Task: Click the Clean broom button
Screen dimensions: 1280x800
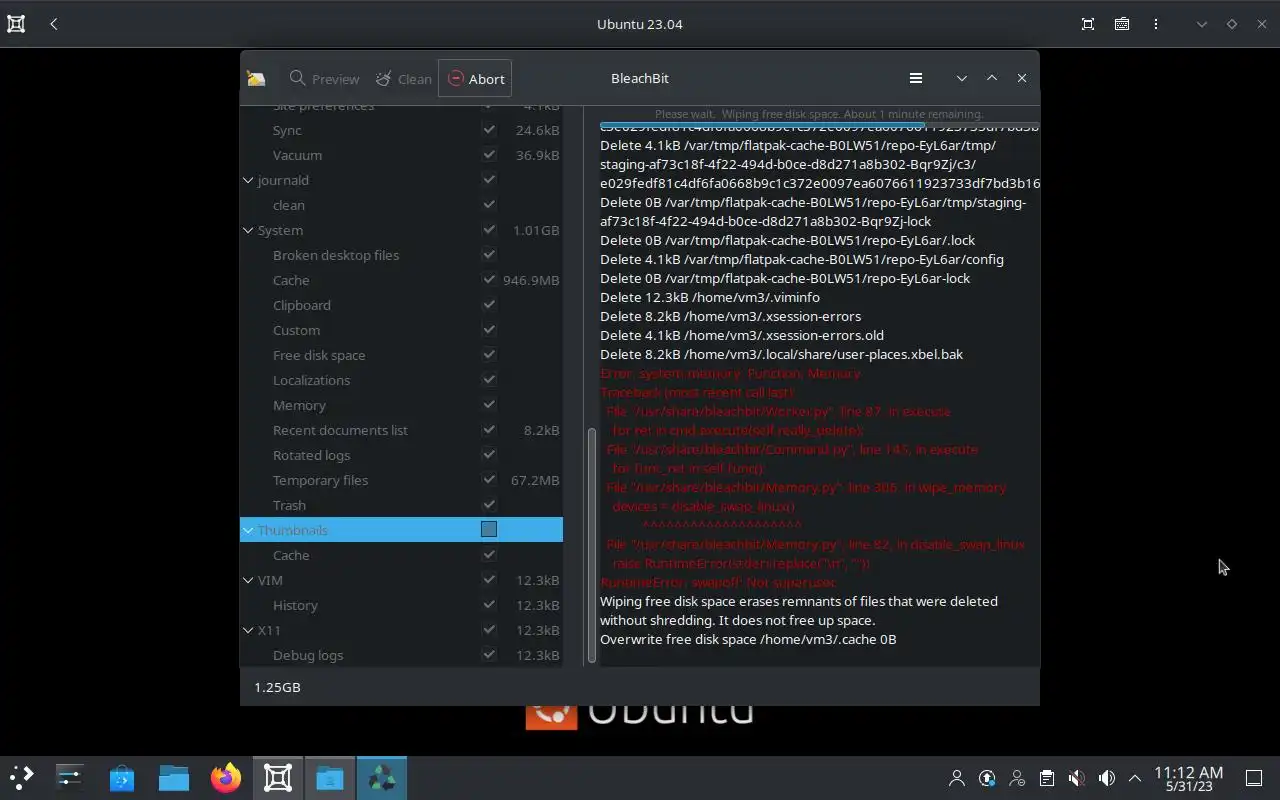Action: click(x=404, y=78)
